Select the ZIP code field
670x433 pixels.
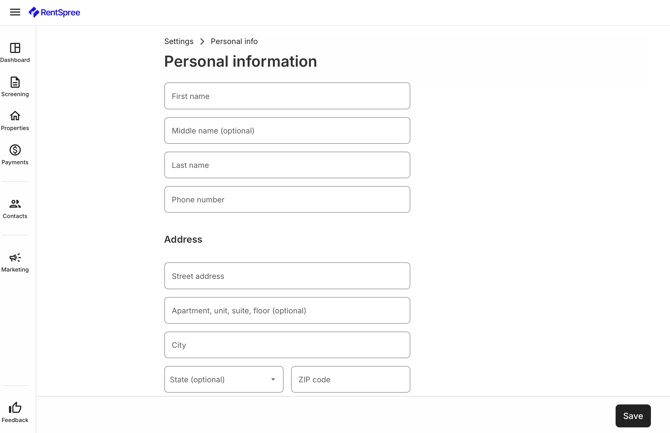351,379
